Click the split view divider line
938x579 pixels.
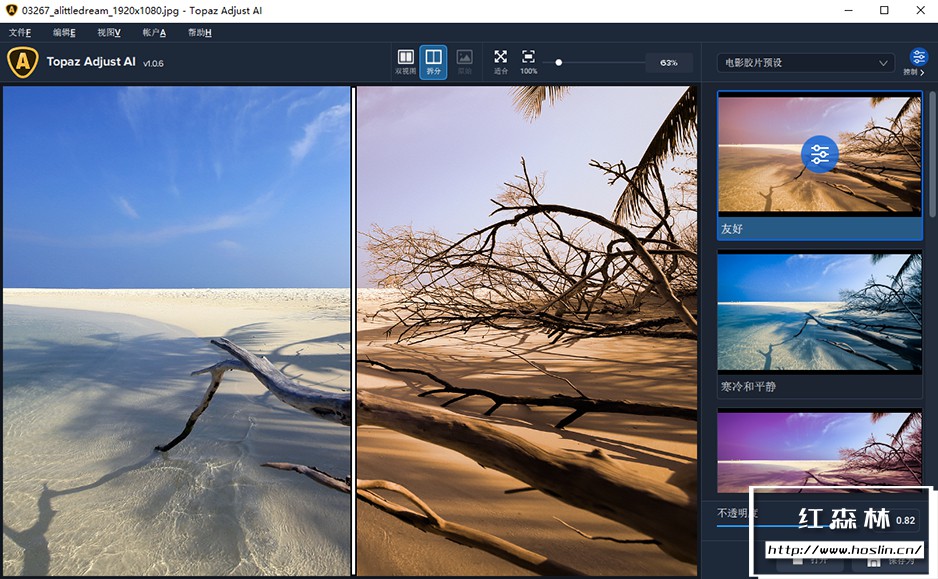tap(353, 330)
